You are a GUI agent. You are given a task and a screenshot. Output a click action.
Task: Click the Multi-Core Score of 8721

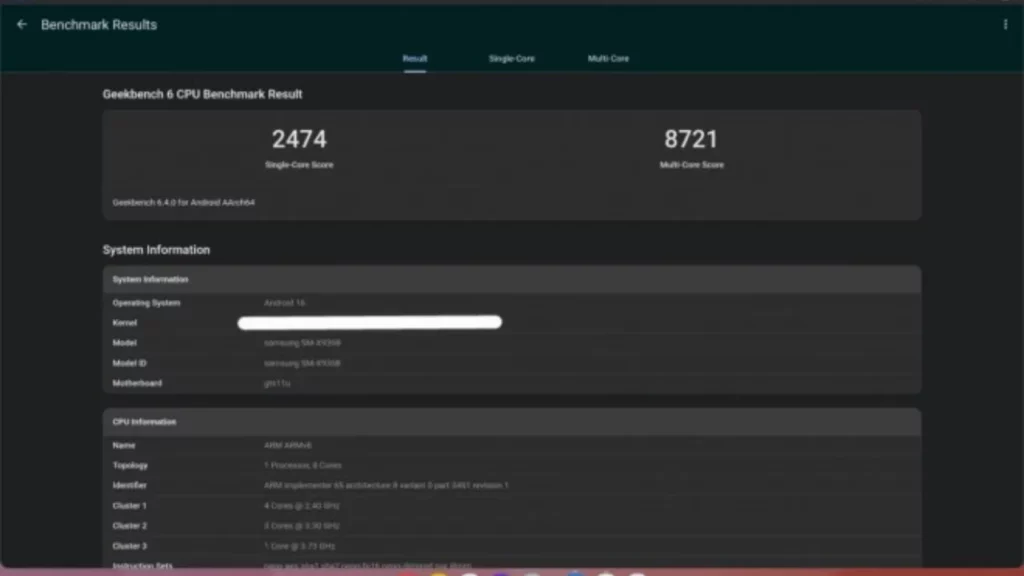tap(692, 139)
